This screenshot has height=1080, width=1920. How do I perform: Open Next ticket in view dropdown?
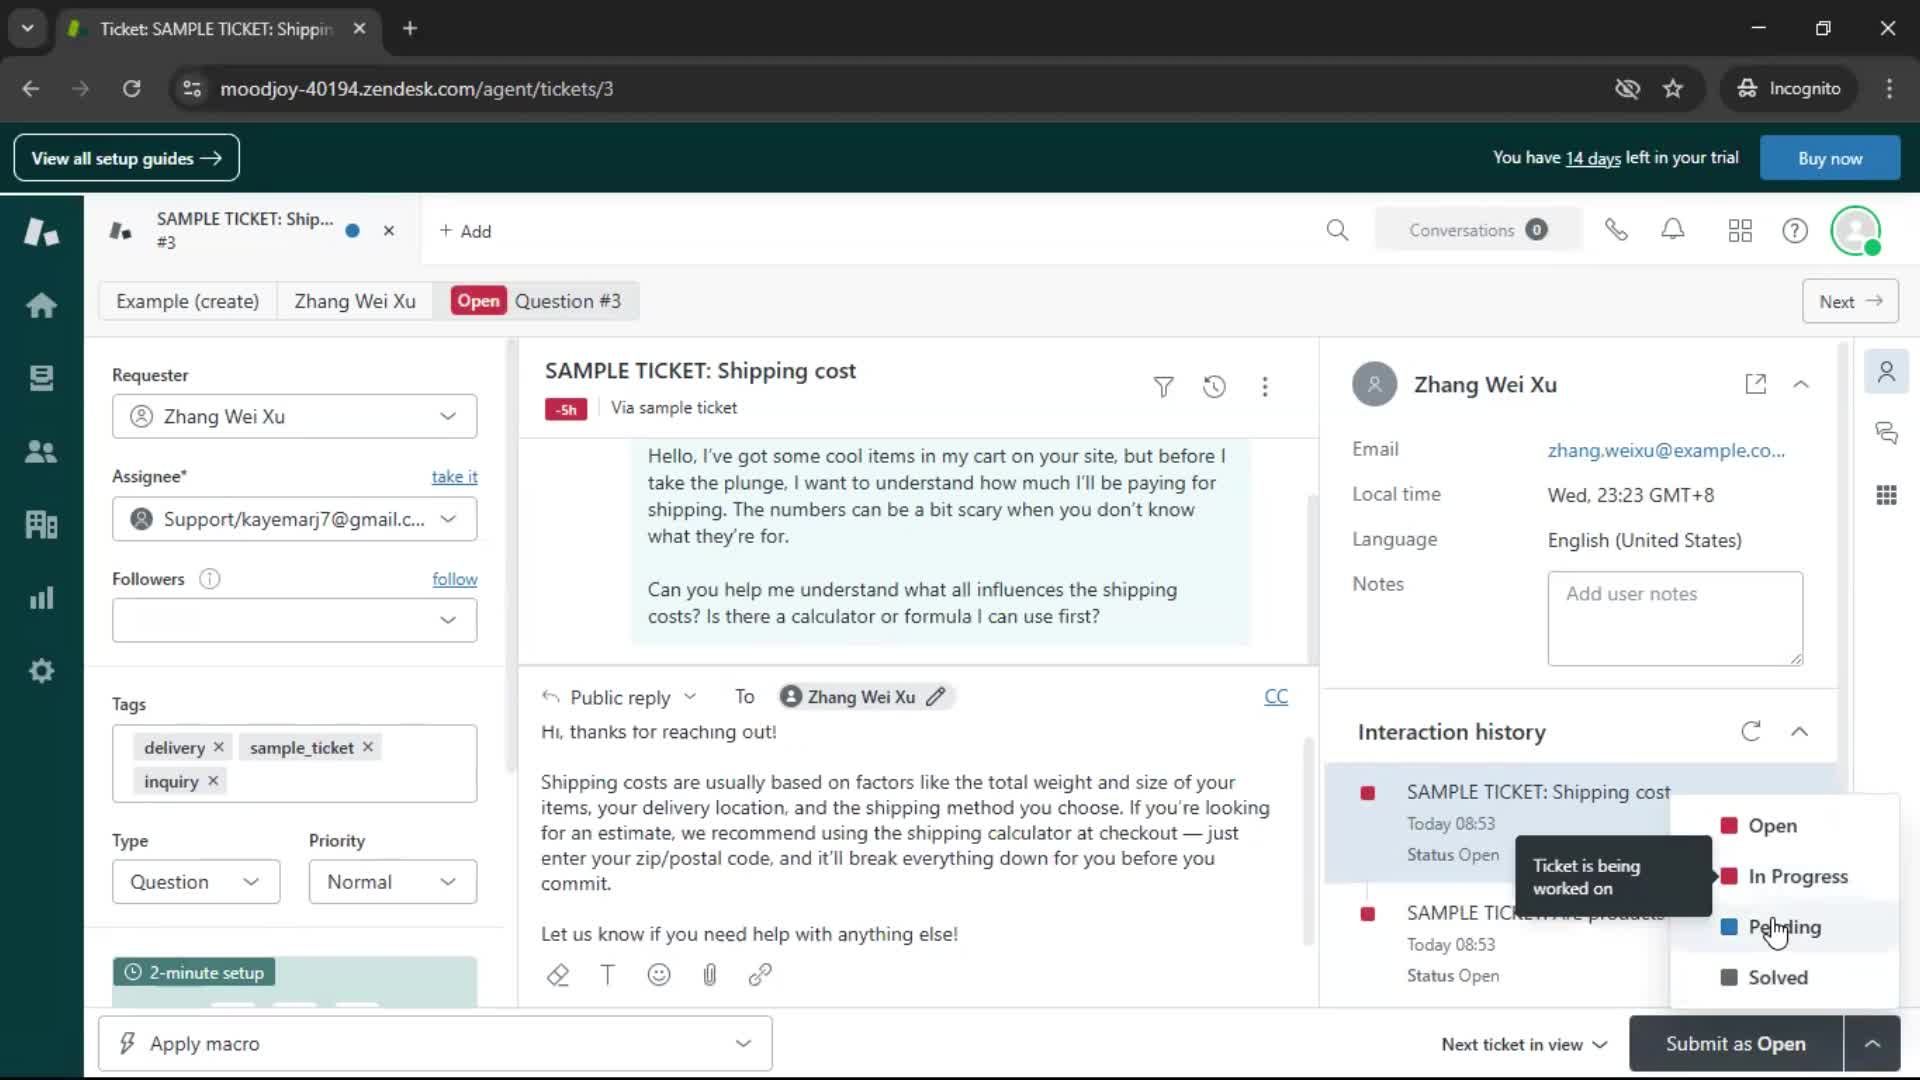click(1524, 1044)
